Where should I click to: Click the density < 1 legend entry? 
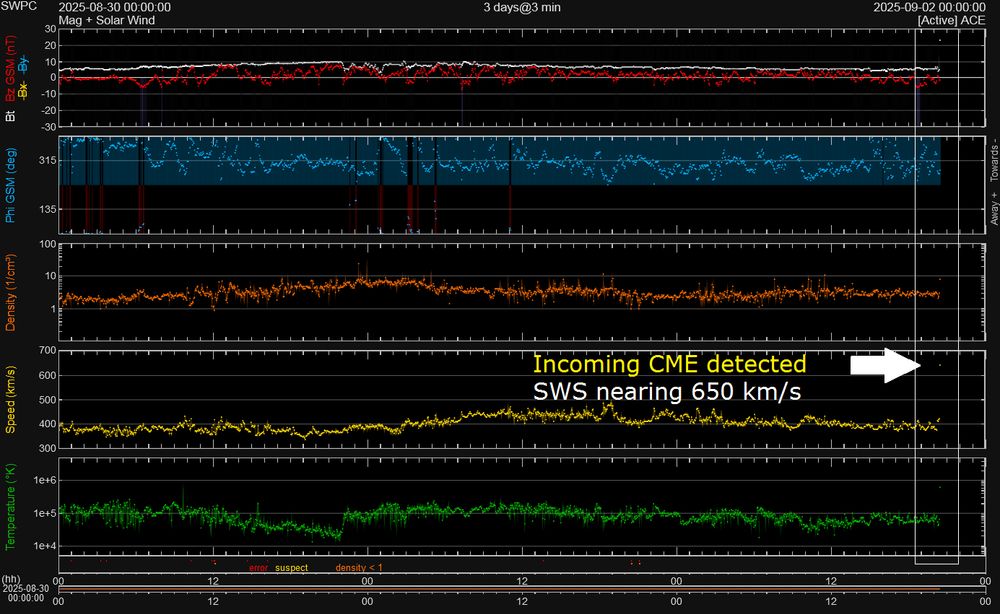pos(359,567)
